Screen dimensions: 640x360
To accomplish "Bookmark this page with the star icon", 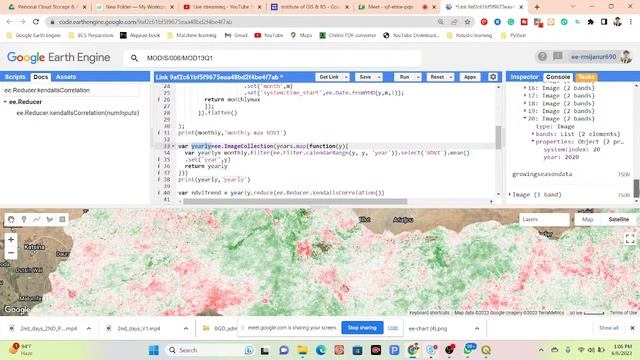I will click(467, 22).
